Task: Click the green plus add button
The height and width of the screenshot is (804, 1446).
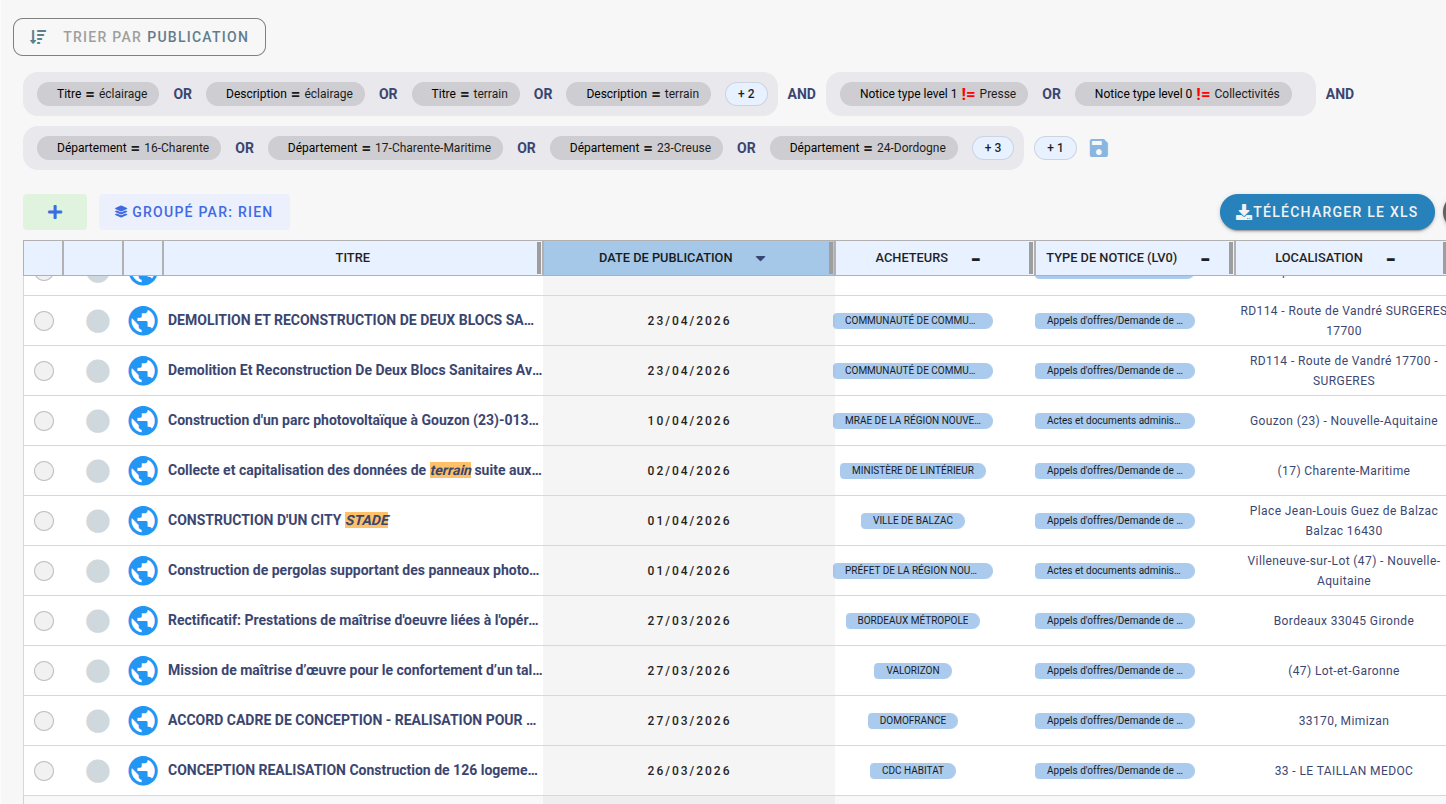Action: tap(55, 212)
